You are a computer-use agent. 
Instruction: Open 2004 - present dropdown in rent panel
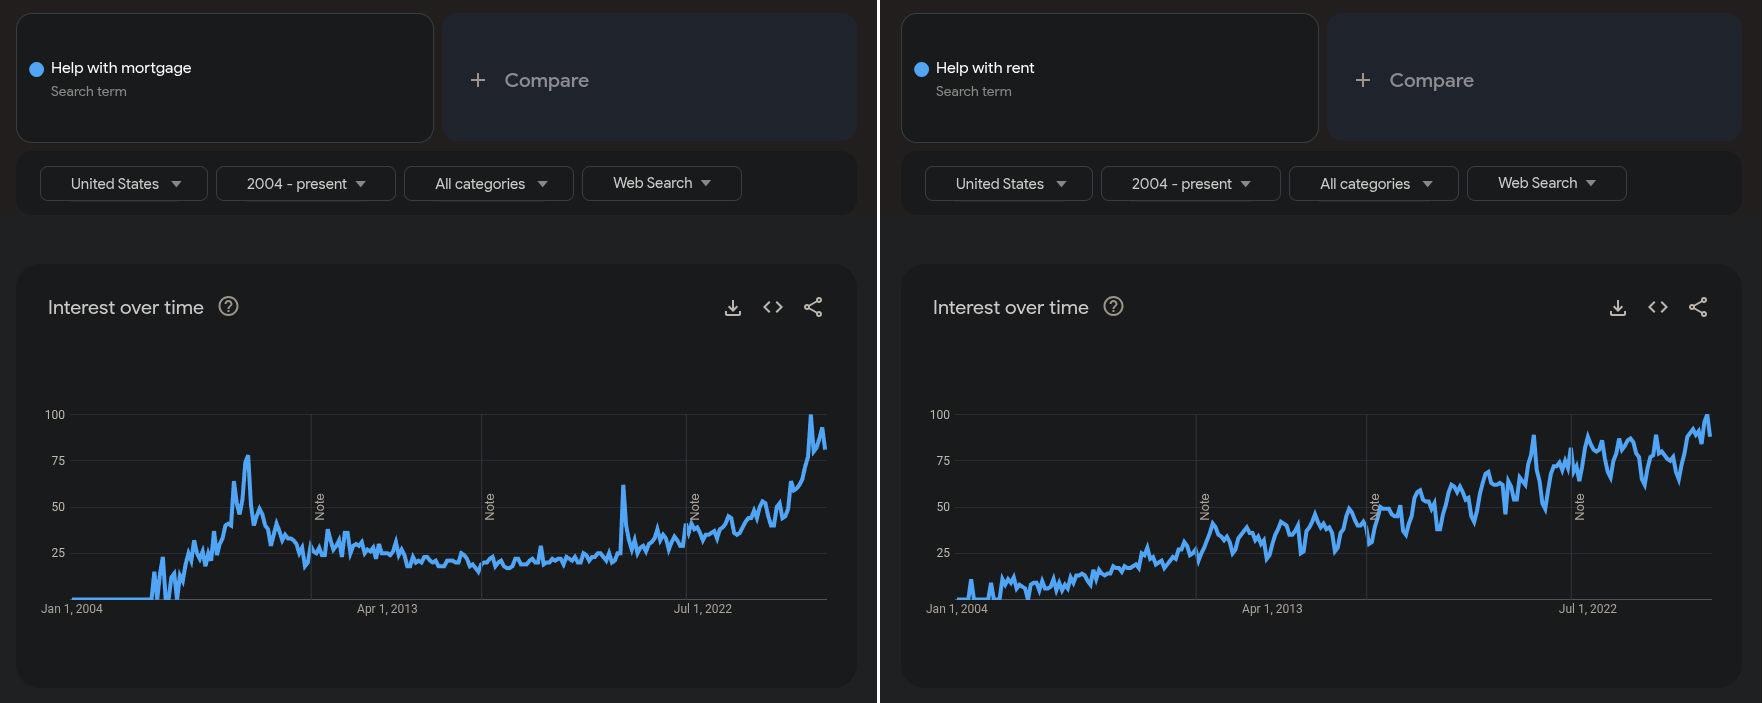click(x=1191, y=184)
